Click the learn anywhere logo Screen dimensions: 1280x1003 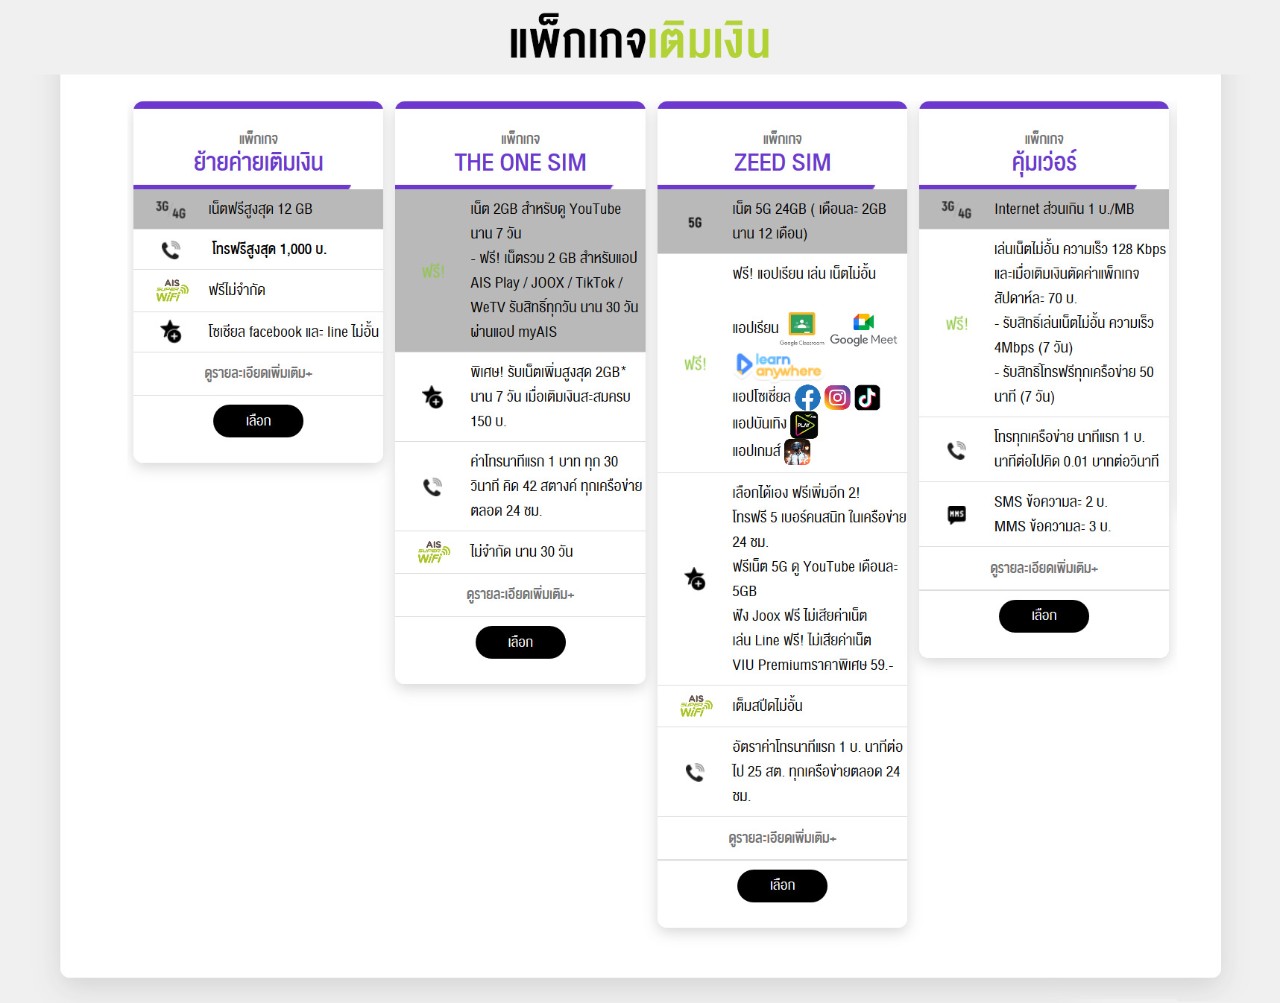778,365
